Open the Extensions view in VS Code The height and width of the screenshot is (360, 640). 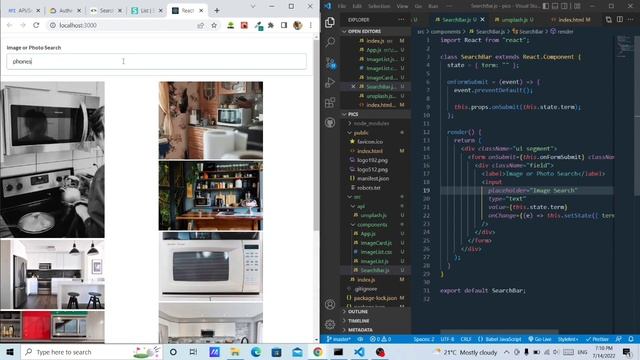[x=330, y=102]
